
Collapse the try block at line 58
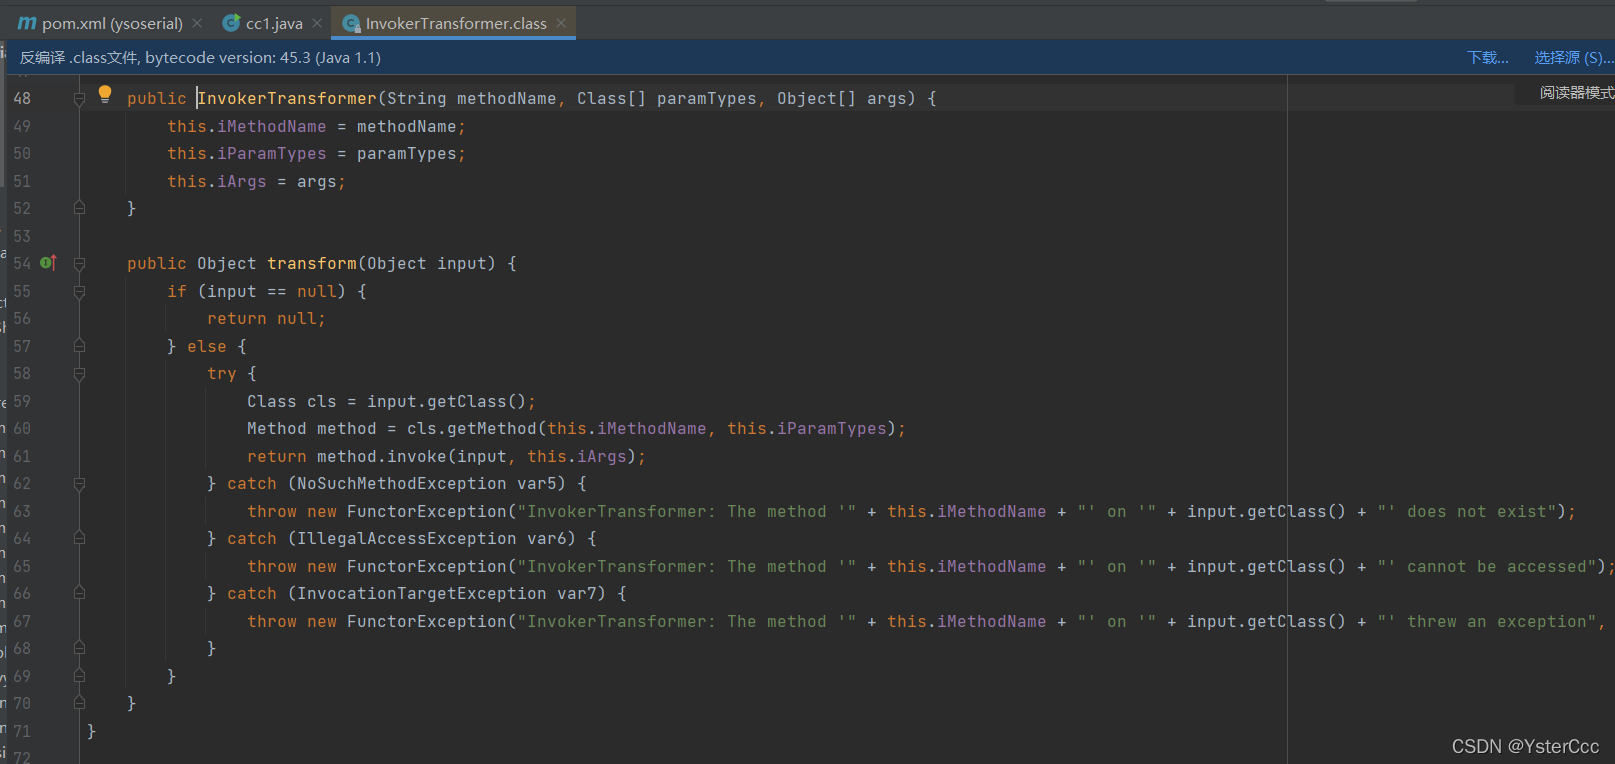pyautogui.click(x=79, y=373)
